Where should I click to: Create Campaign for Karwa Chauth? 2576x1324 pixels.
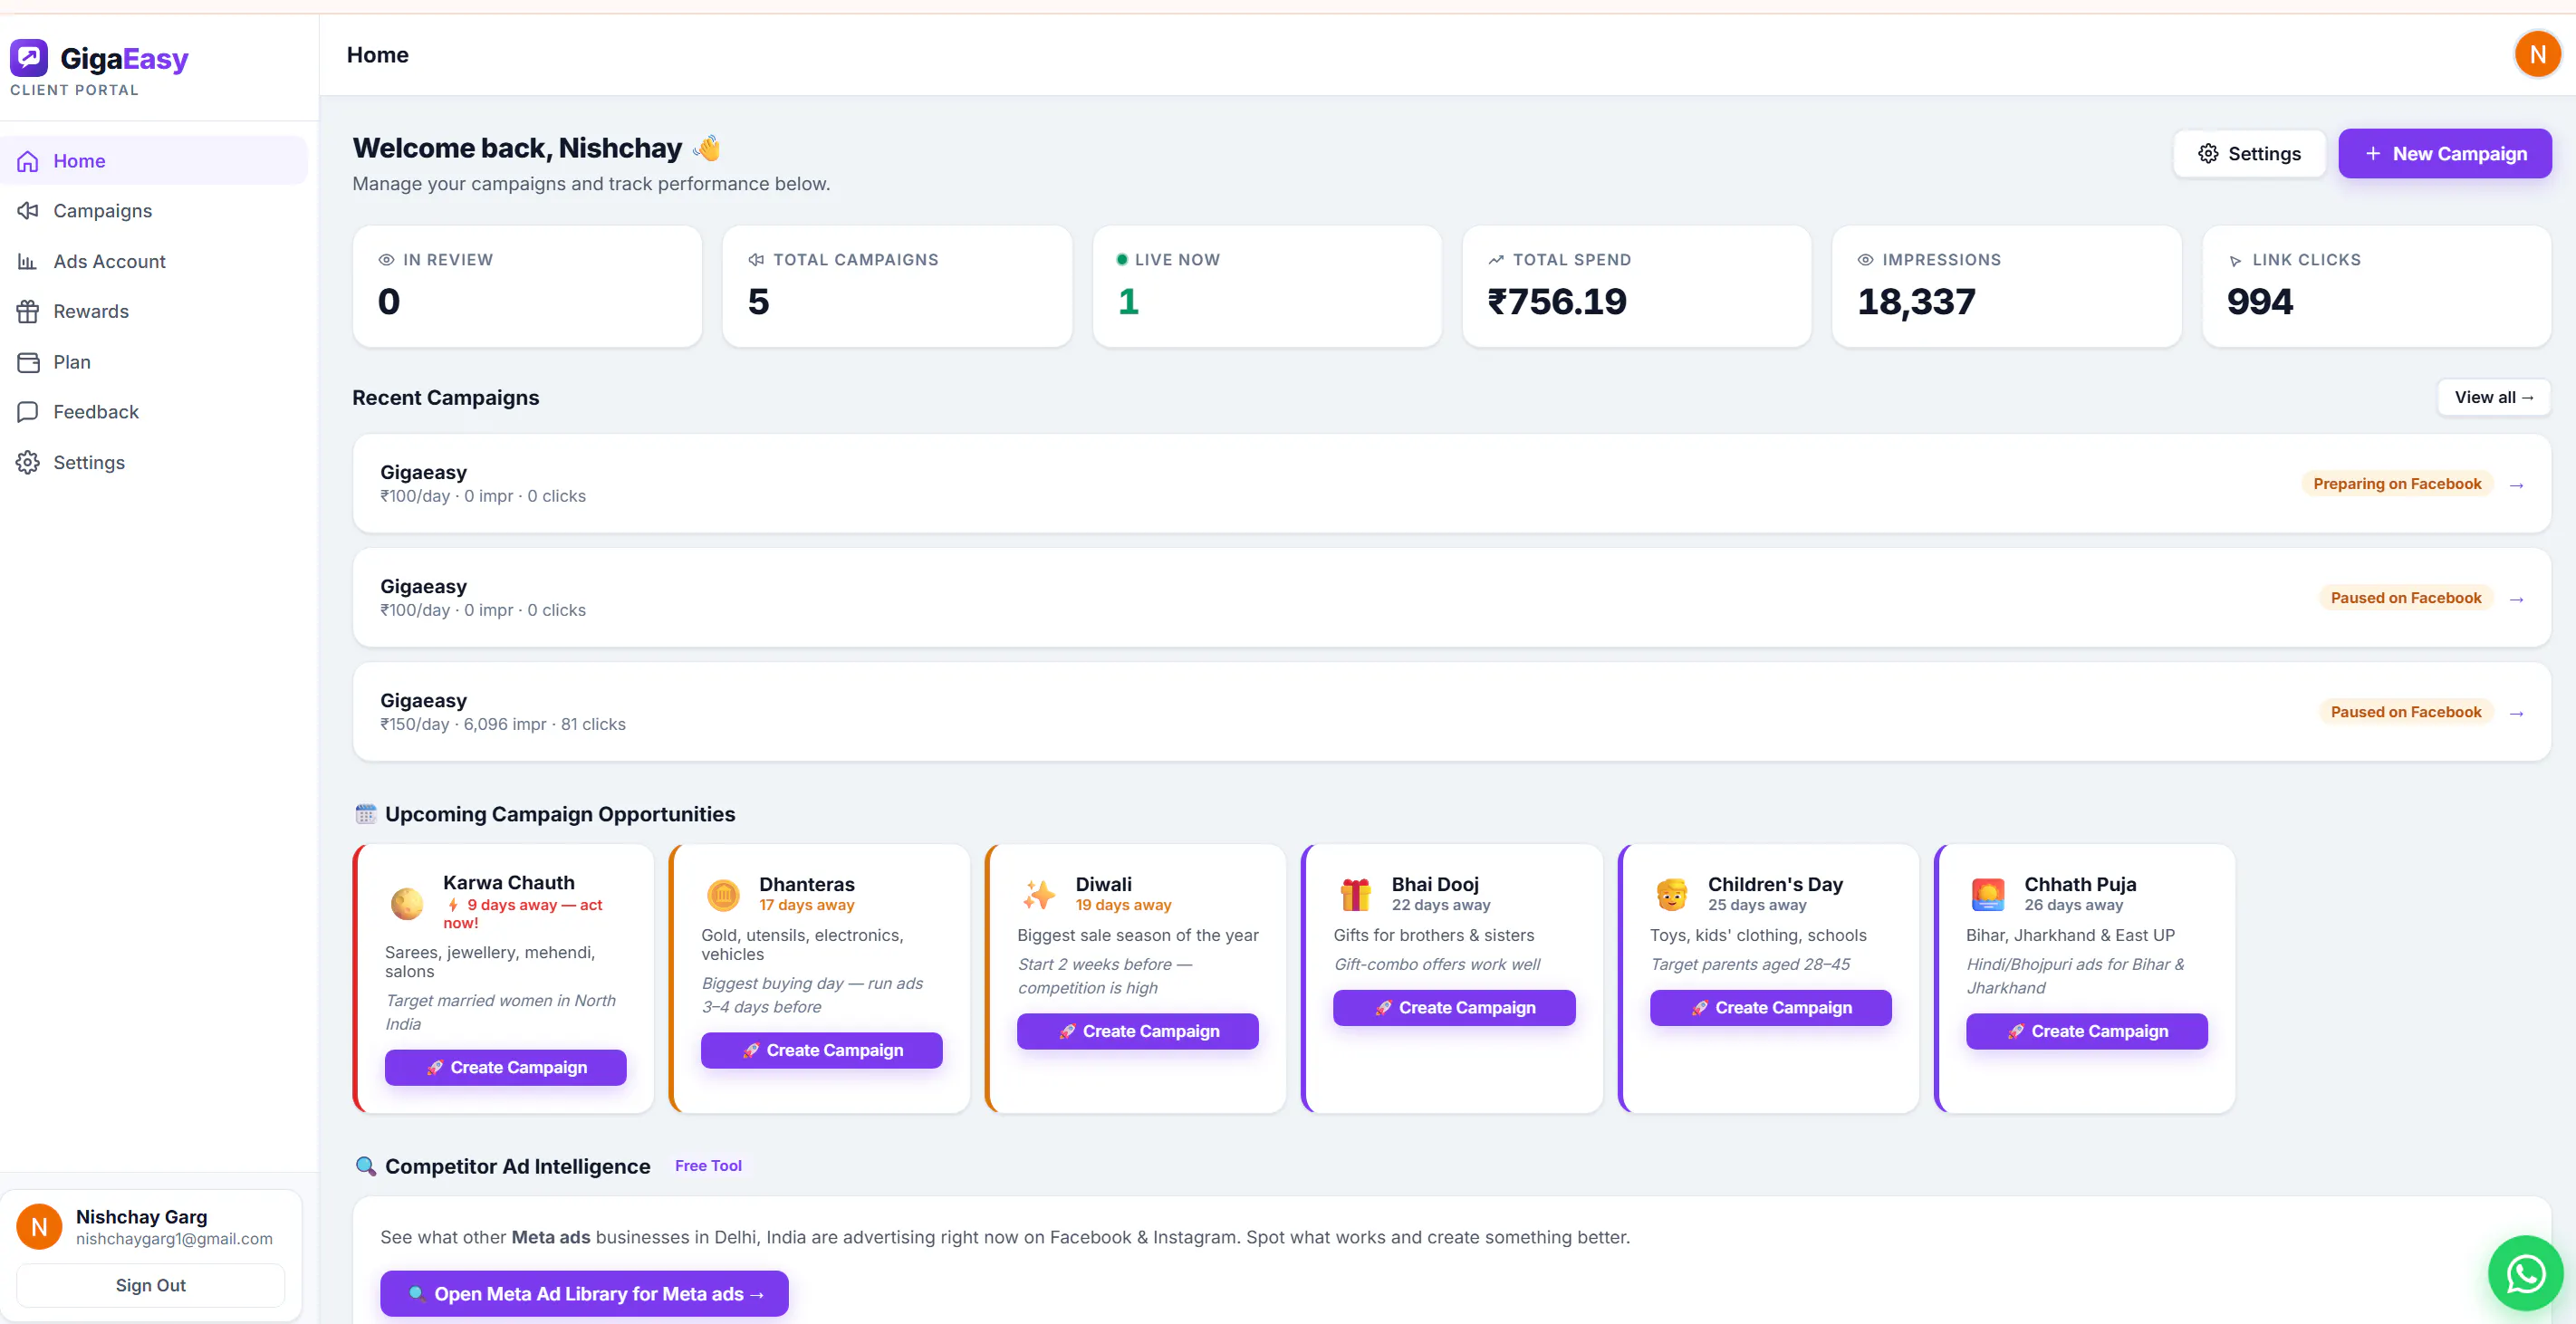coord(506,1067)
